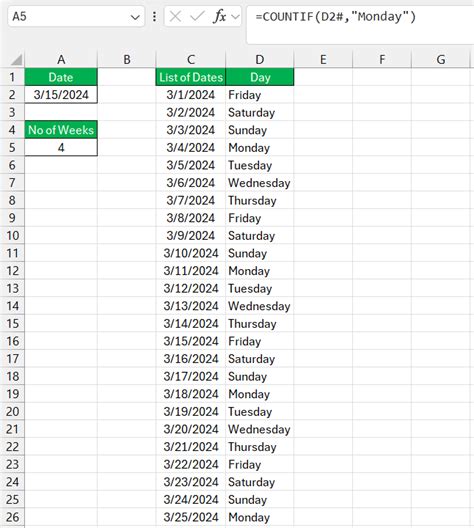
Task: Click the Day header cell
Action: (x=260, y=77)
